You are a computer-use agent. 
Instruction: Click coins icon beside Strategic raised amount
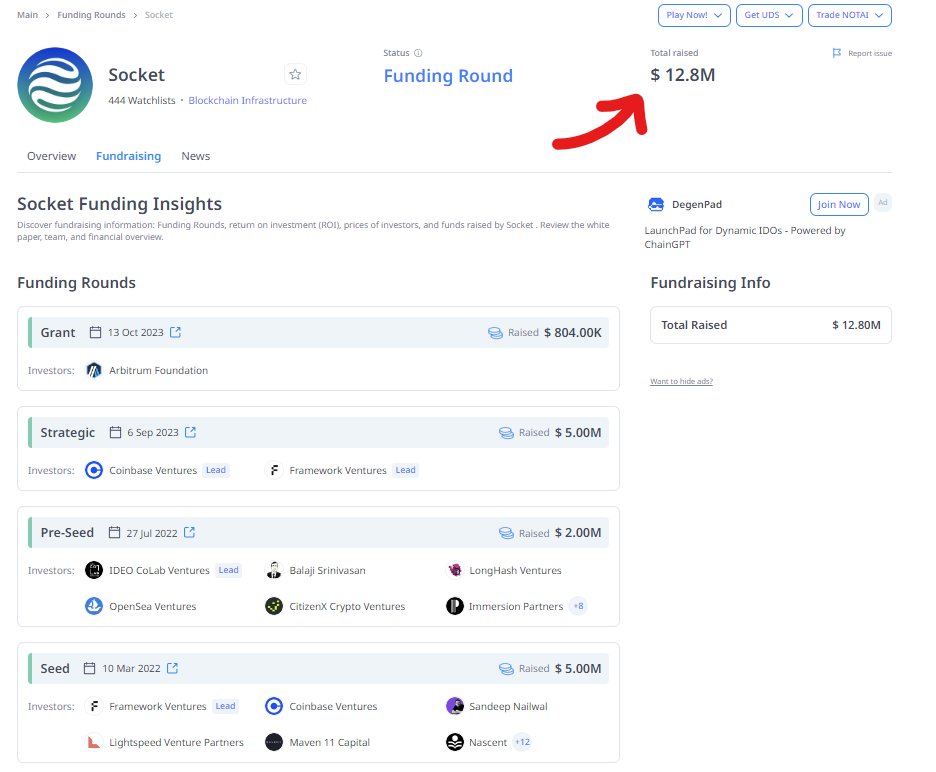coord(506,433)
